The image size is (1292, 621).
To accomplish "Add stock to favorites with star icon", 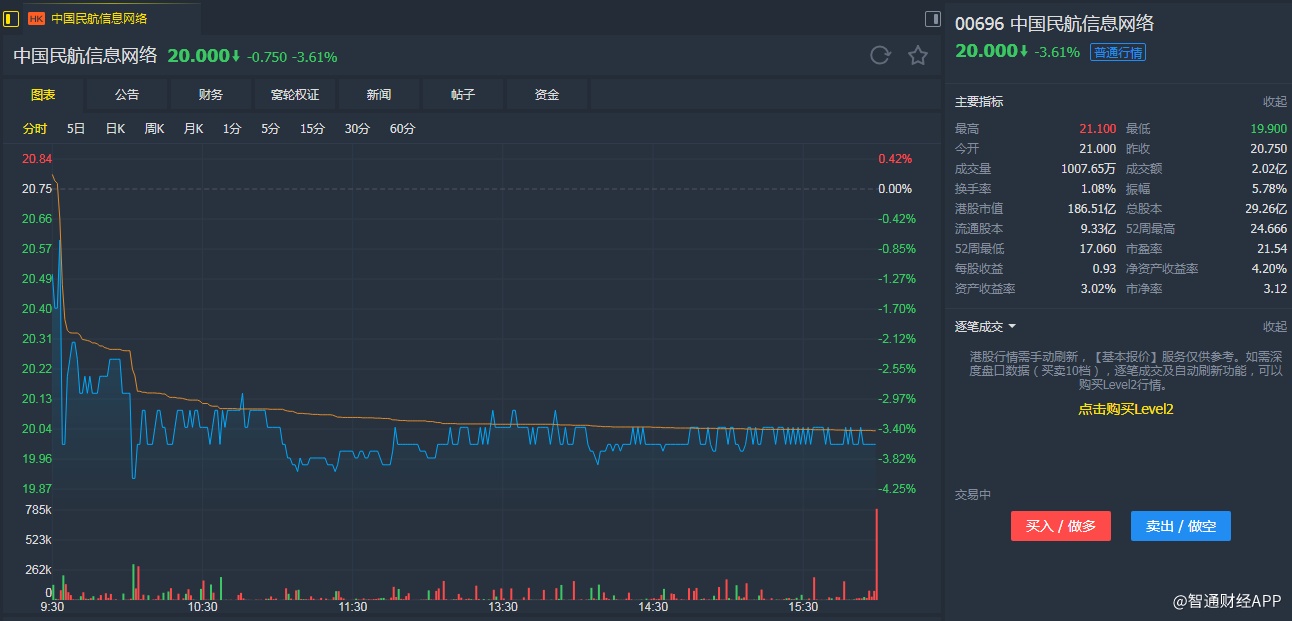I will (x=918, y=56).
